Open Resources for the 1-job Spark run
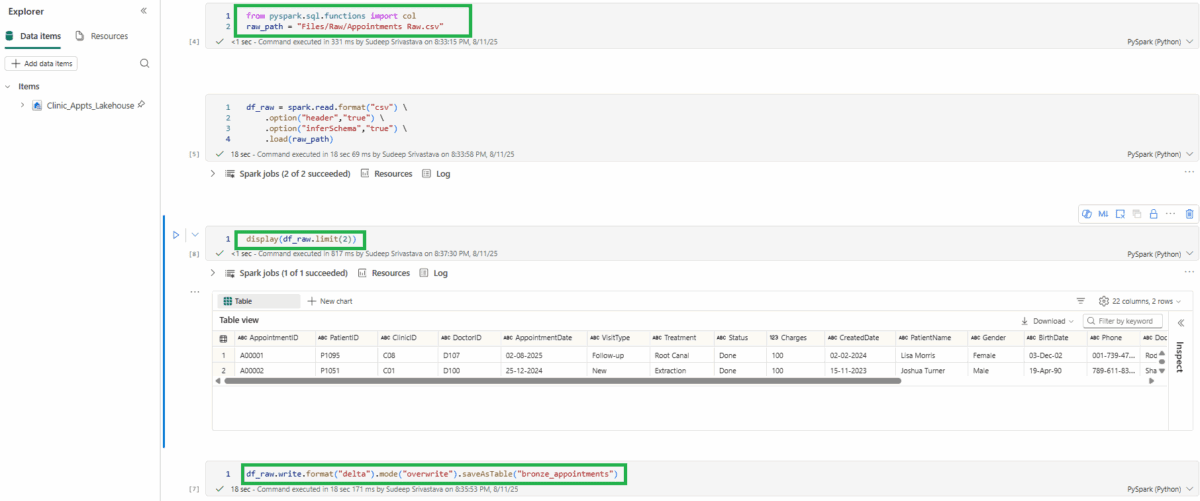1200x501 pixels. pos(385,273)
